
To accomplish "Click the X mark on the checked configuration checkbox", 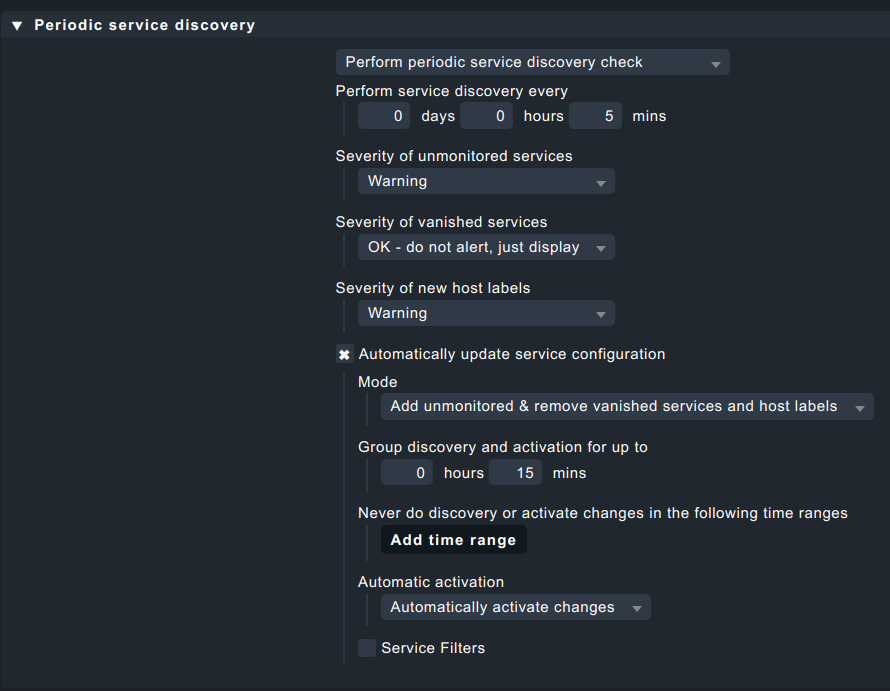I will tap(344, 354).
